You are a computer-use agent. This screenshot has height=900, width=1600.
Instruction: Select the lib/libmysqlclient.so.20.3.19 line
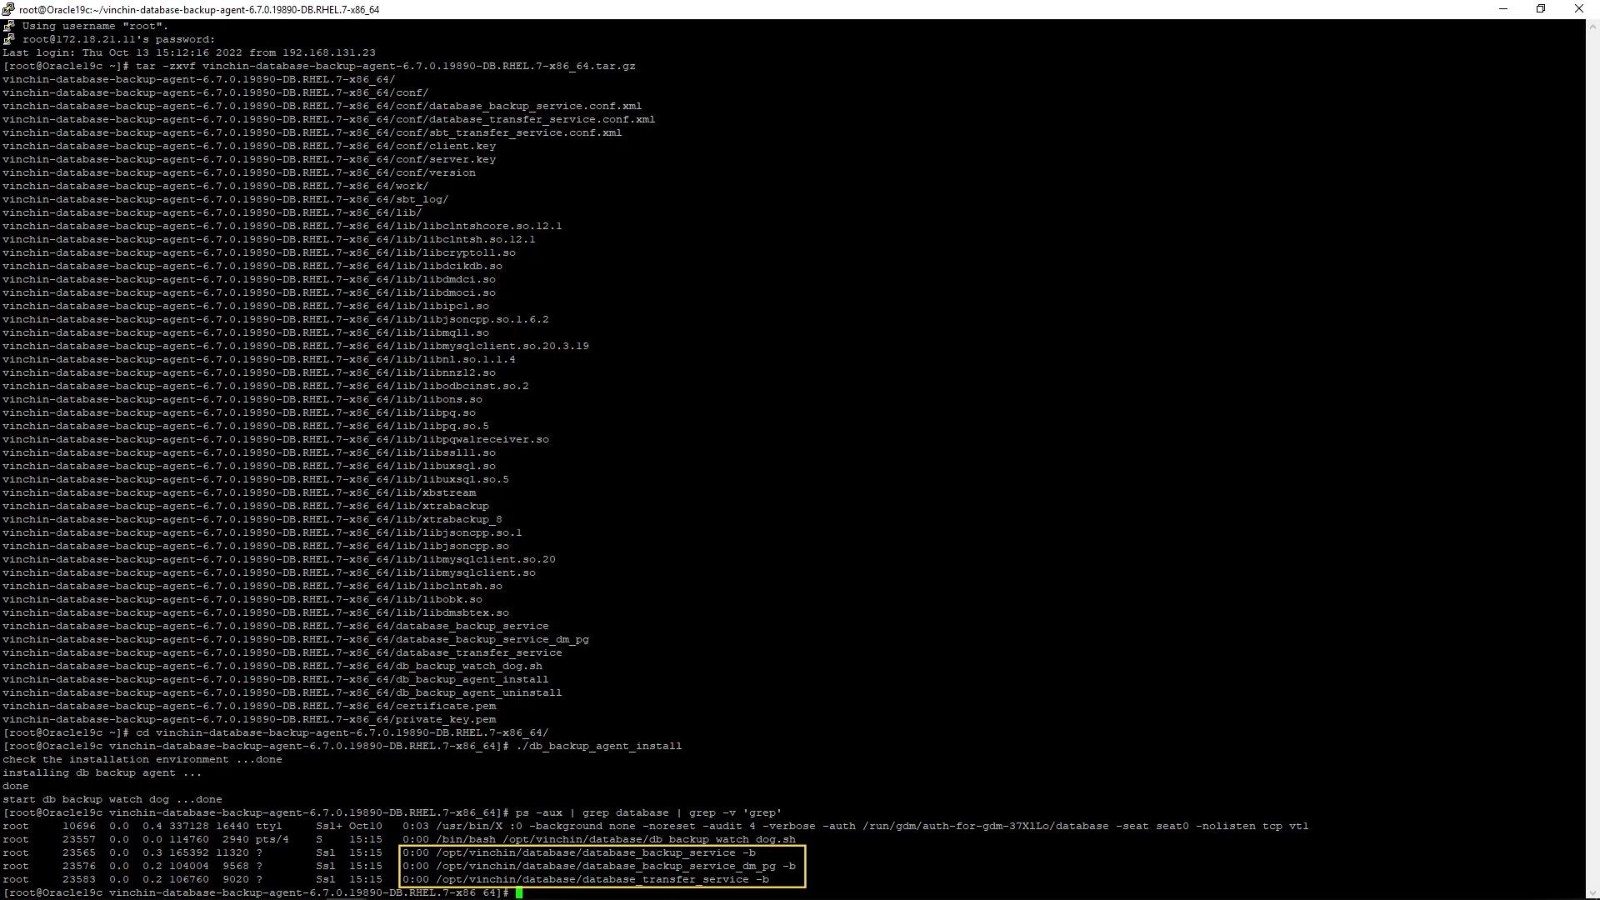coord(295,346)
